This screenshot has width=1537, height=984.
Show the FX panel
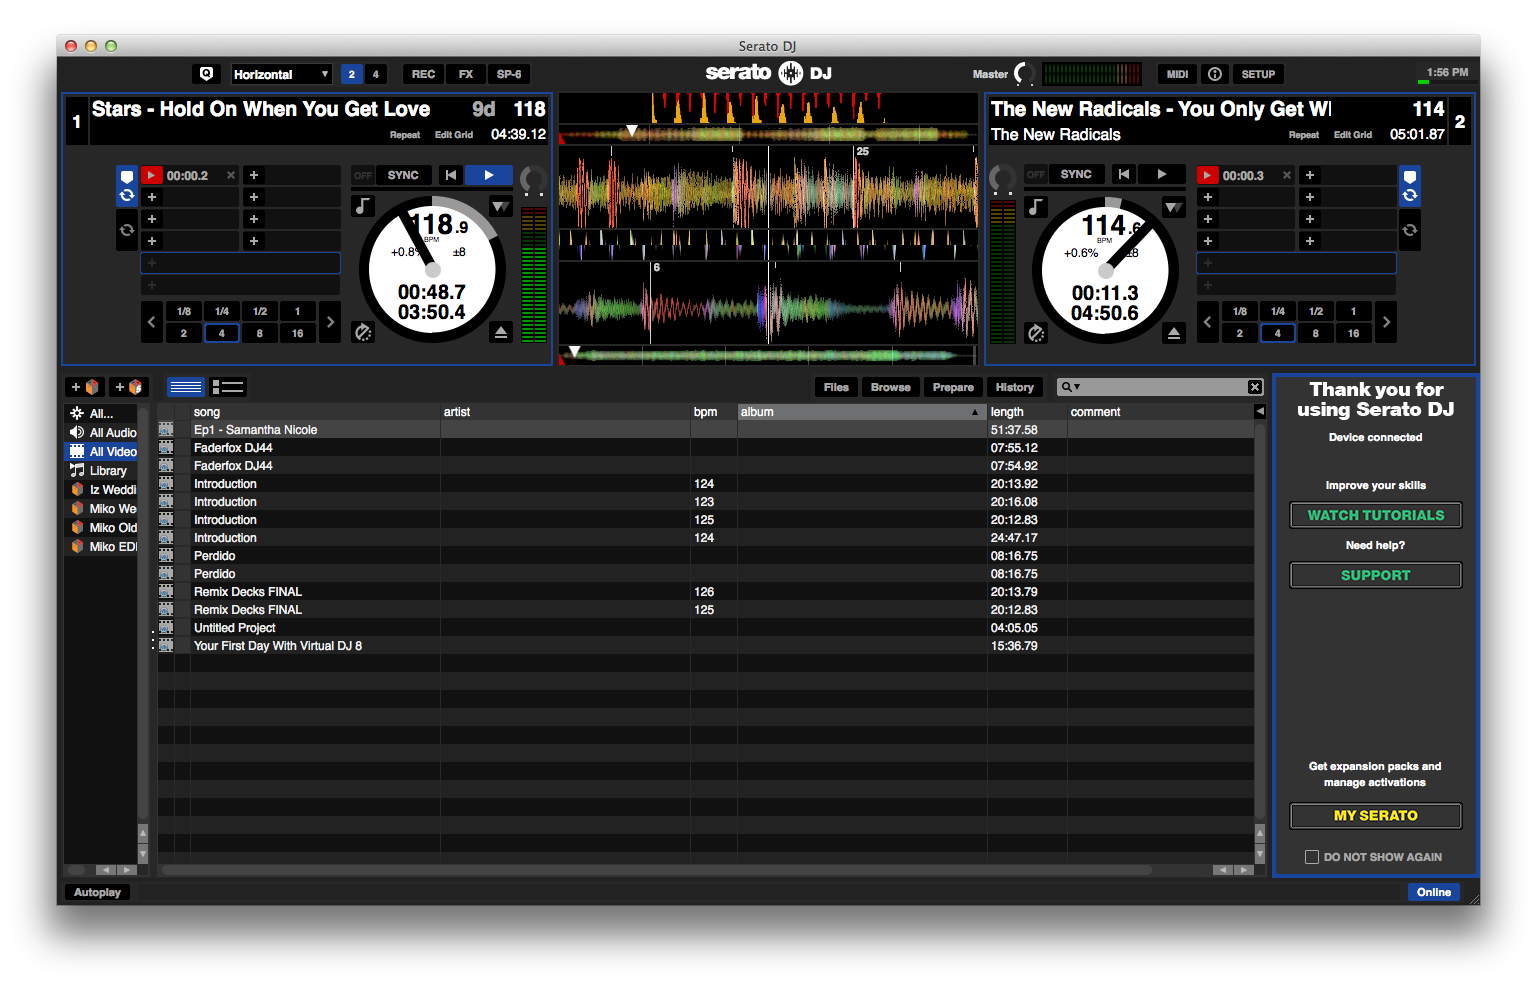tap(466, 74)
